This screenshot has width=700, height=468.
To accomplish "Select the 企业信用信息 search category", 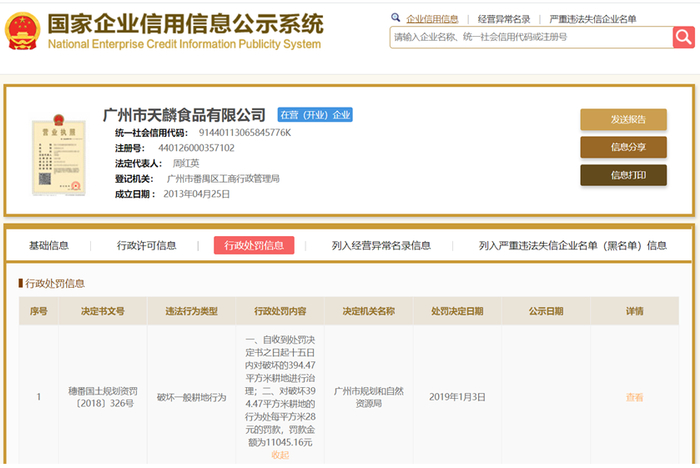I will tap(432, 19).
